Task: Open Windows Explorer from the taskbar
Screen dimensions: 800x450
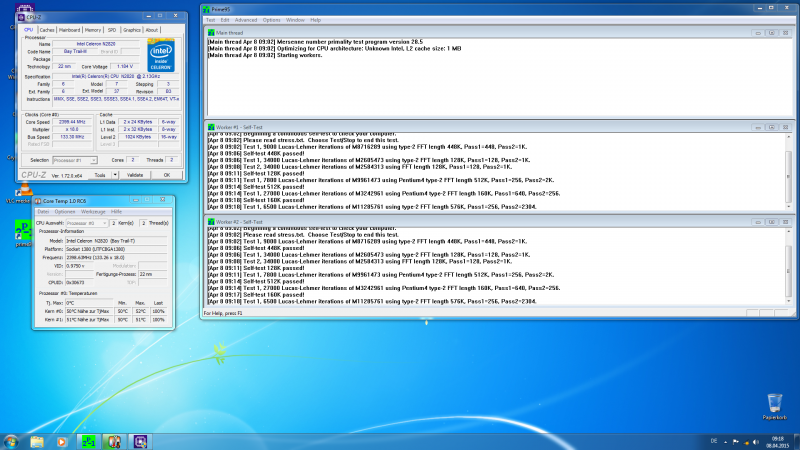Action: point(37,442)
